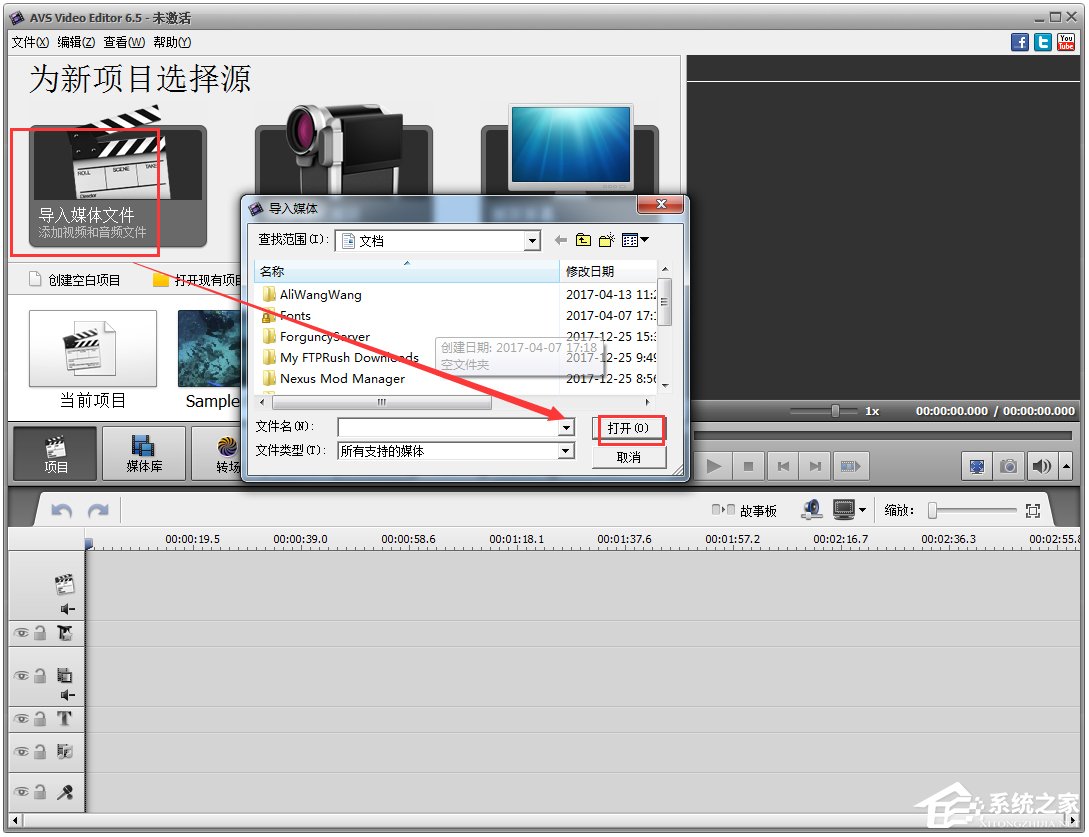Lock the effects track

40,633
